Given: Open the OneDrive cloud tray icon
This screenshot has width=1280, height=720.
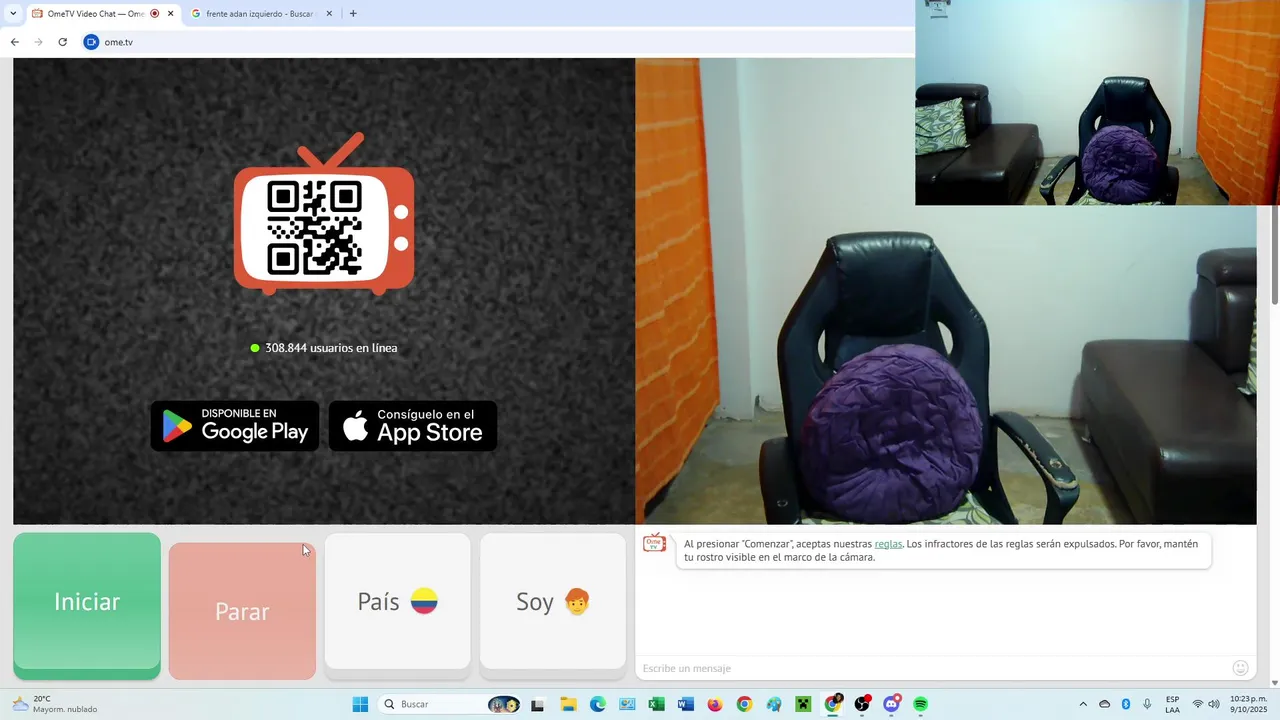Looking at the screenshot, I should click(x=1104, y=704).
